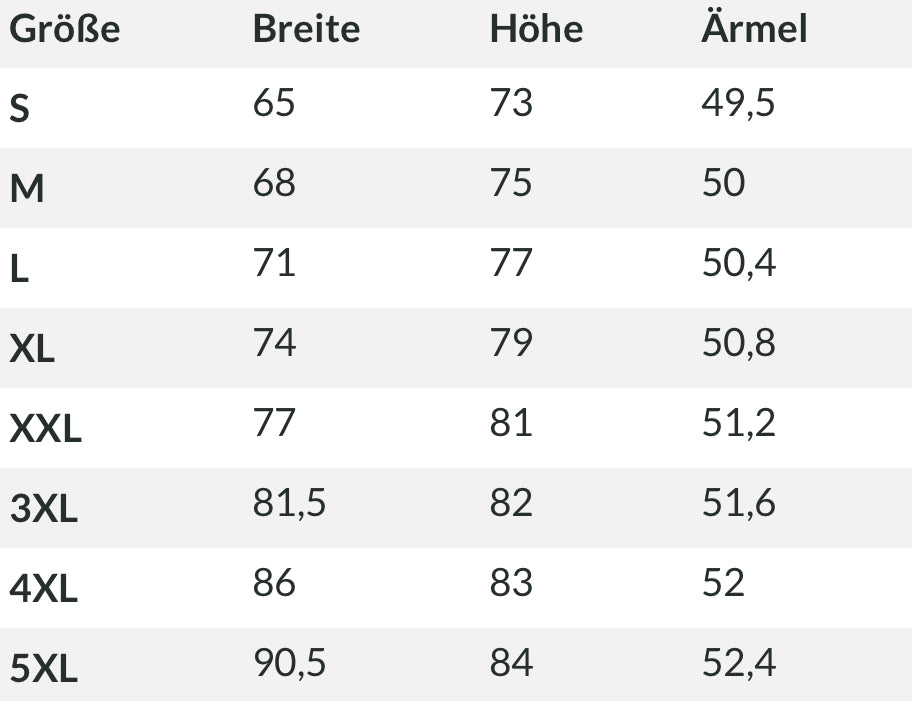This screenshot has width=912, height=701.
Task: Select the 4XL size row label
Action: tap(43, 589)
